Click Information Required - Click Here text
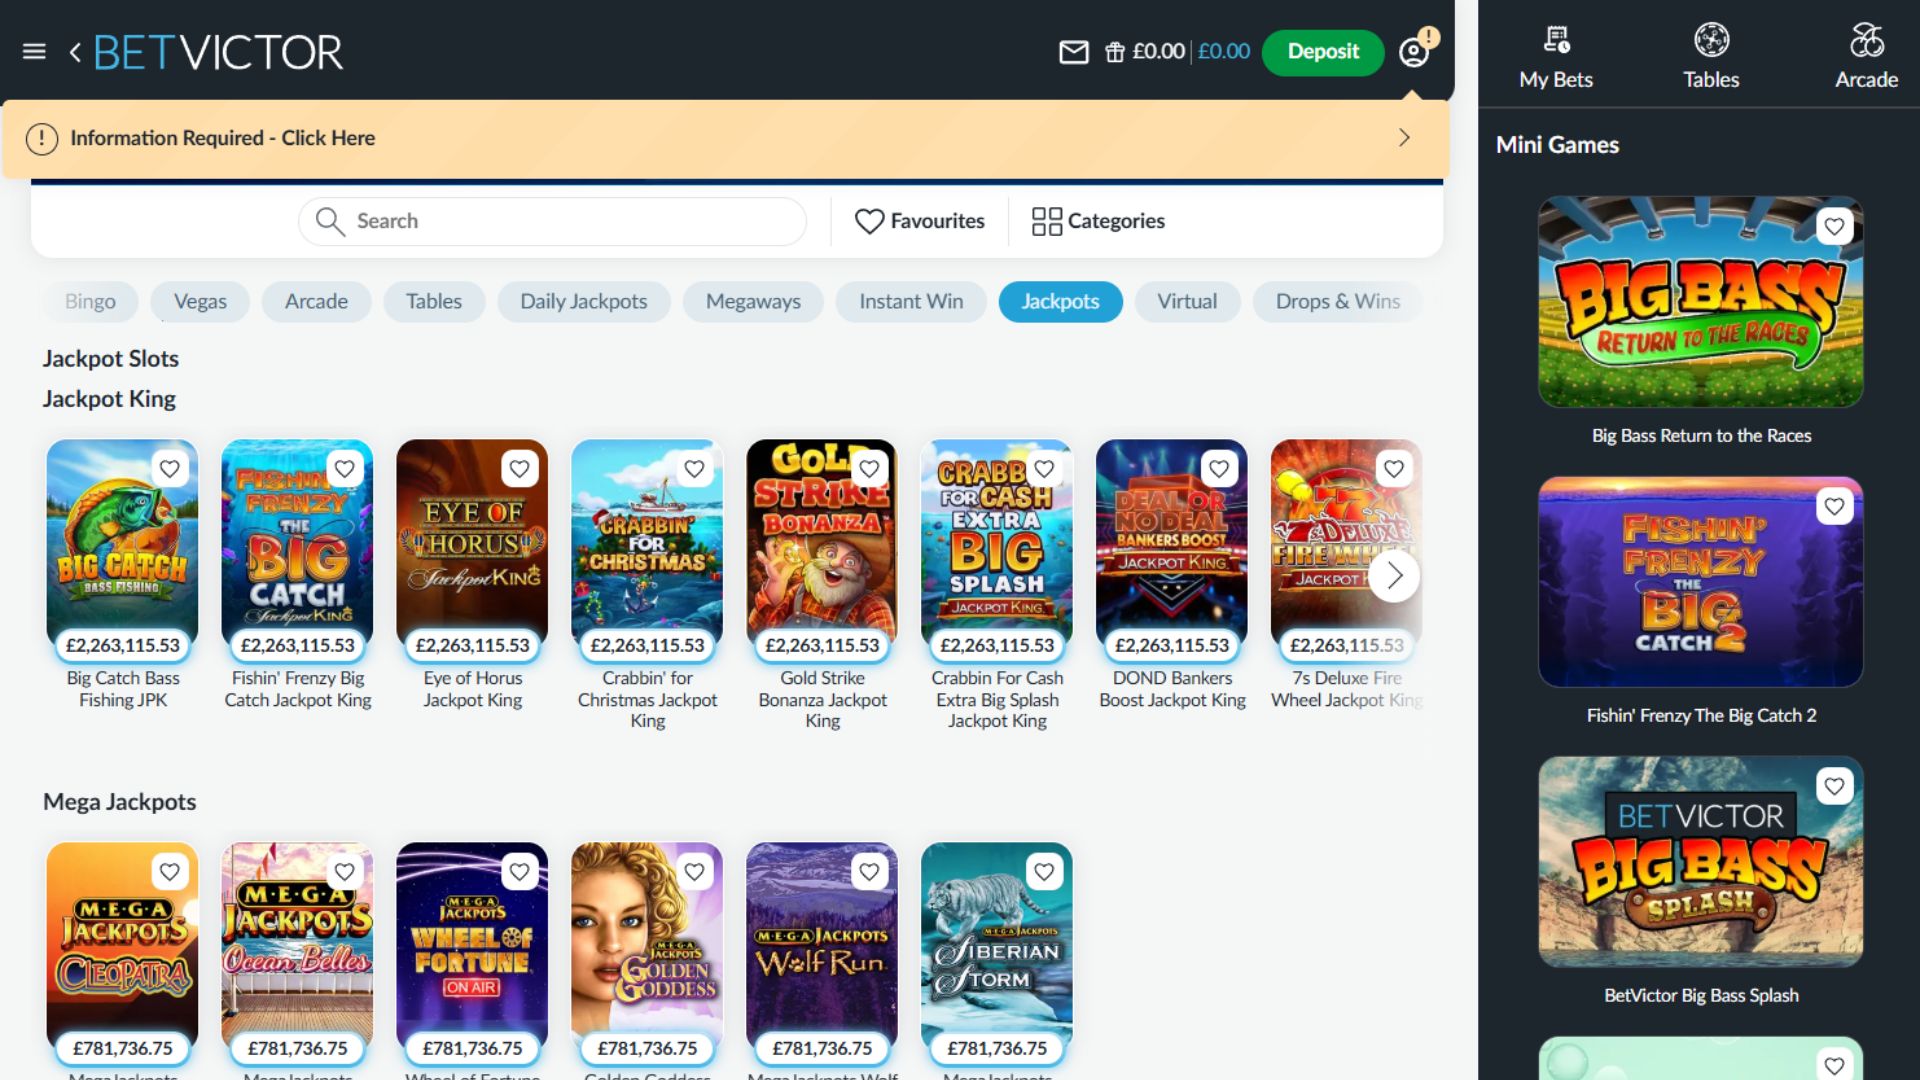The height and width of the screenshot is (1080, 1920). [x=222, y=138]
